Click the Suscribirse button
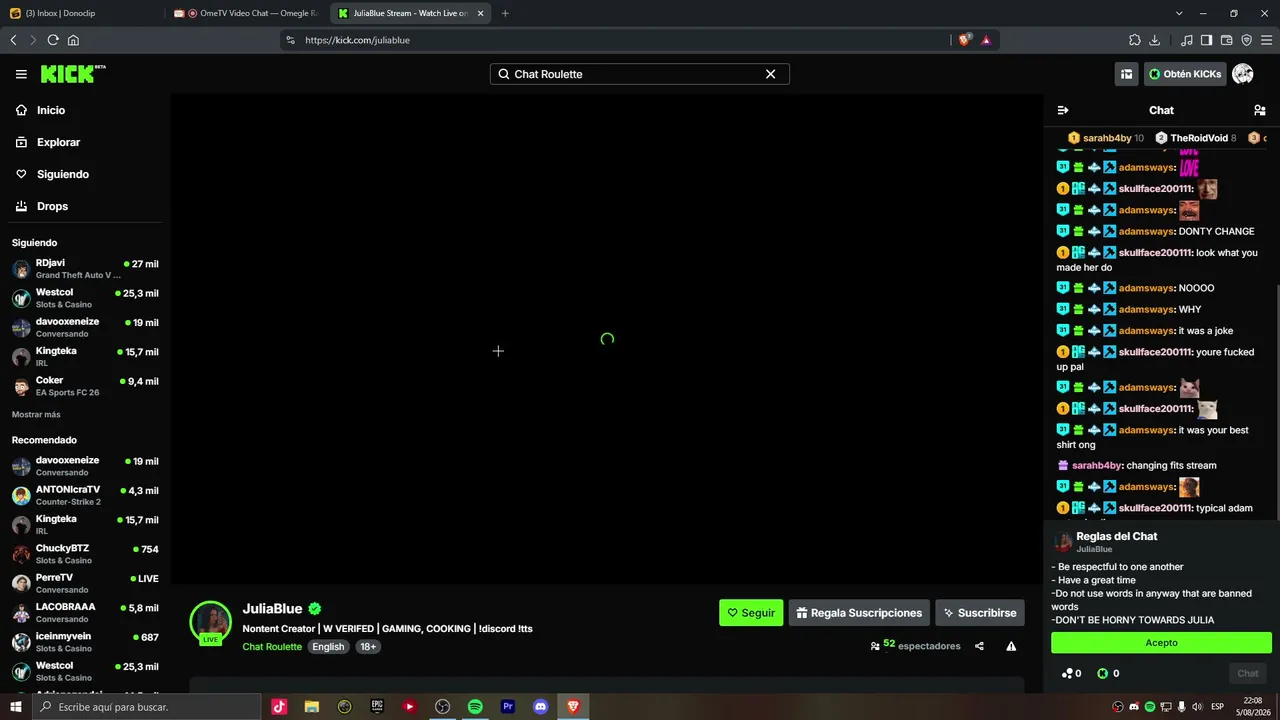This screenshot has height=720, width=1280. (x=980, y=613)
